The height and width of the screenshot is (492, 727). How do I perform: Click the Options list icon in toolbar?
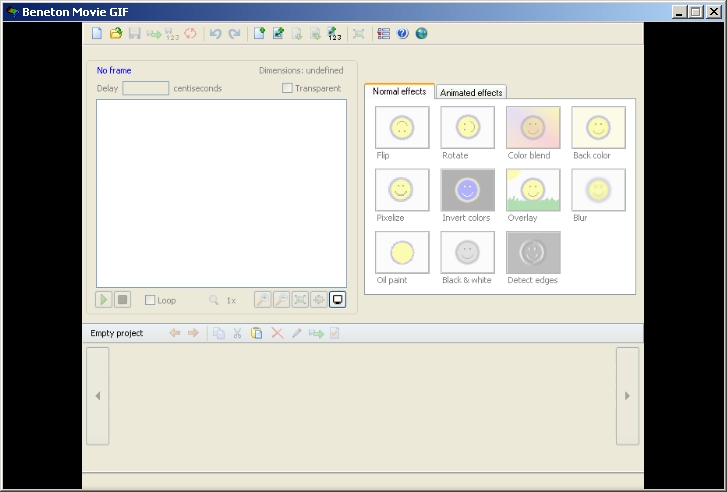pos(384,33)
